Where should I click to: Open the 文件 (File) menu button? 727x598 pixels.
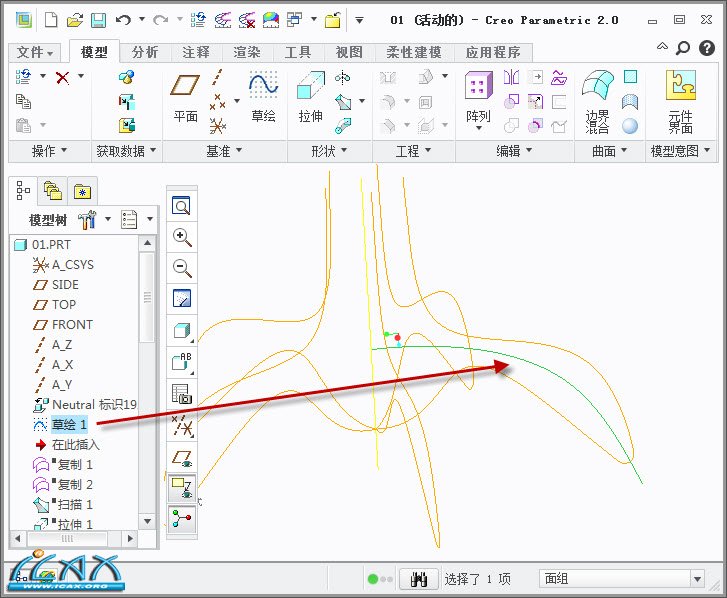[36, 52]
